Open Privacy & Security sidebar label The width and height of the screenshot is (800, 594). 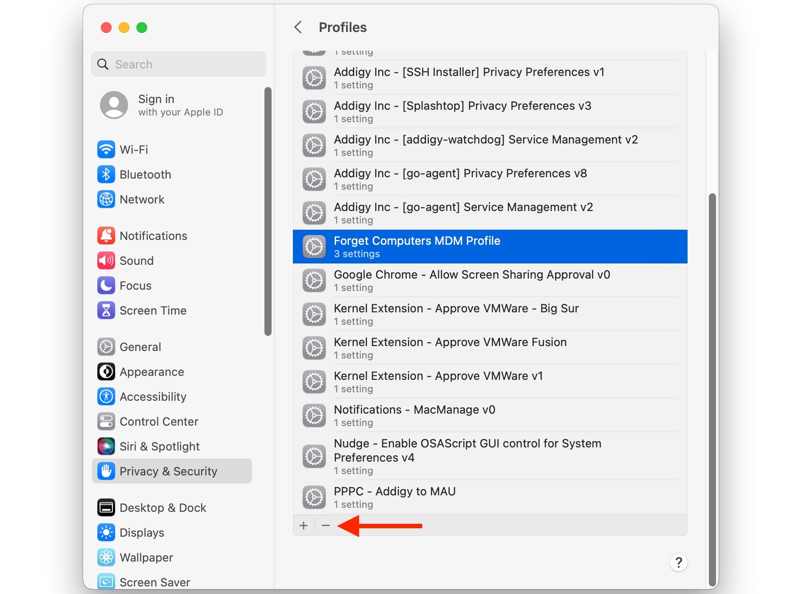click(168, 471)
